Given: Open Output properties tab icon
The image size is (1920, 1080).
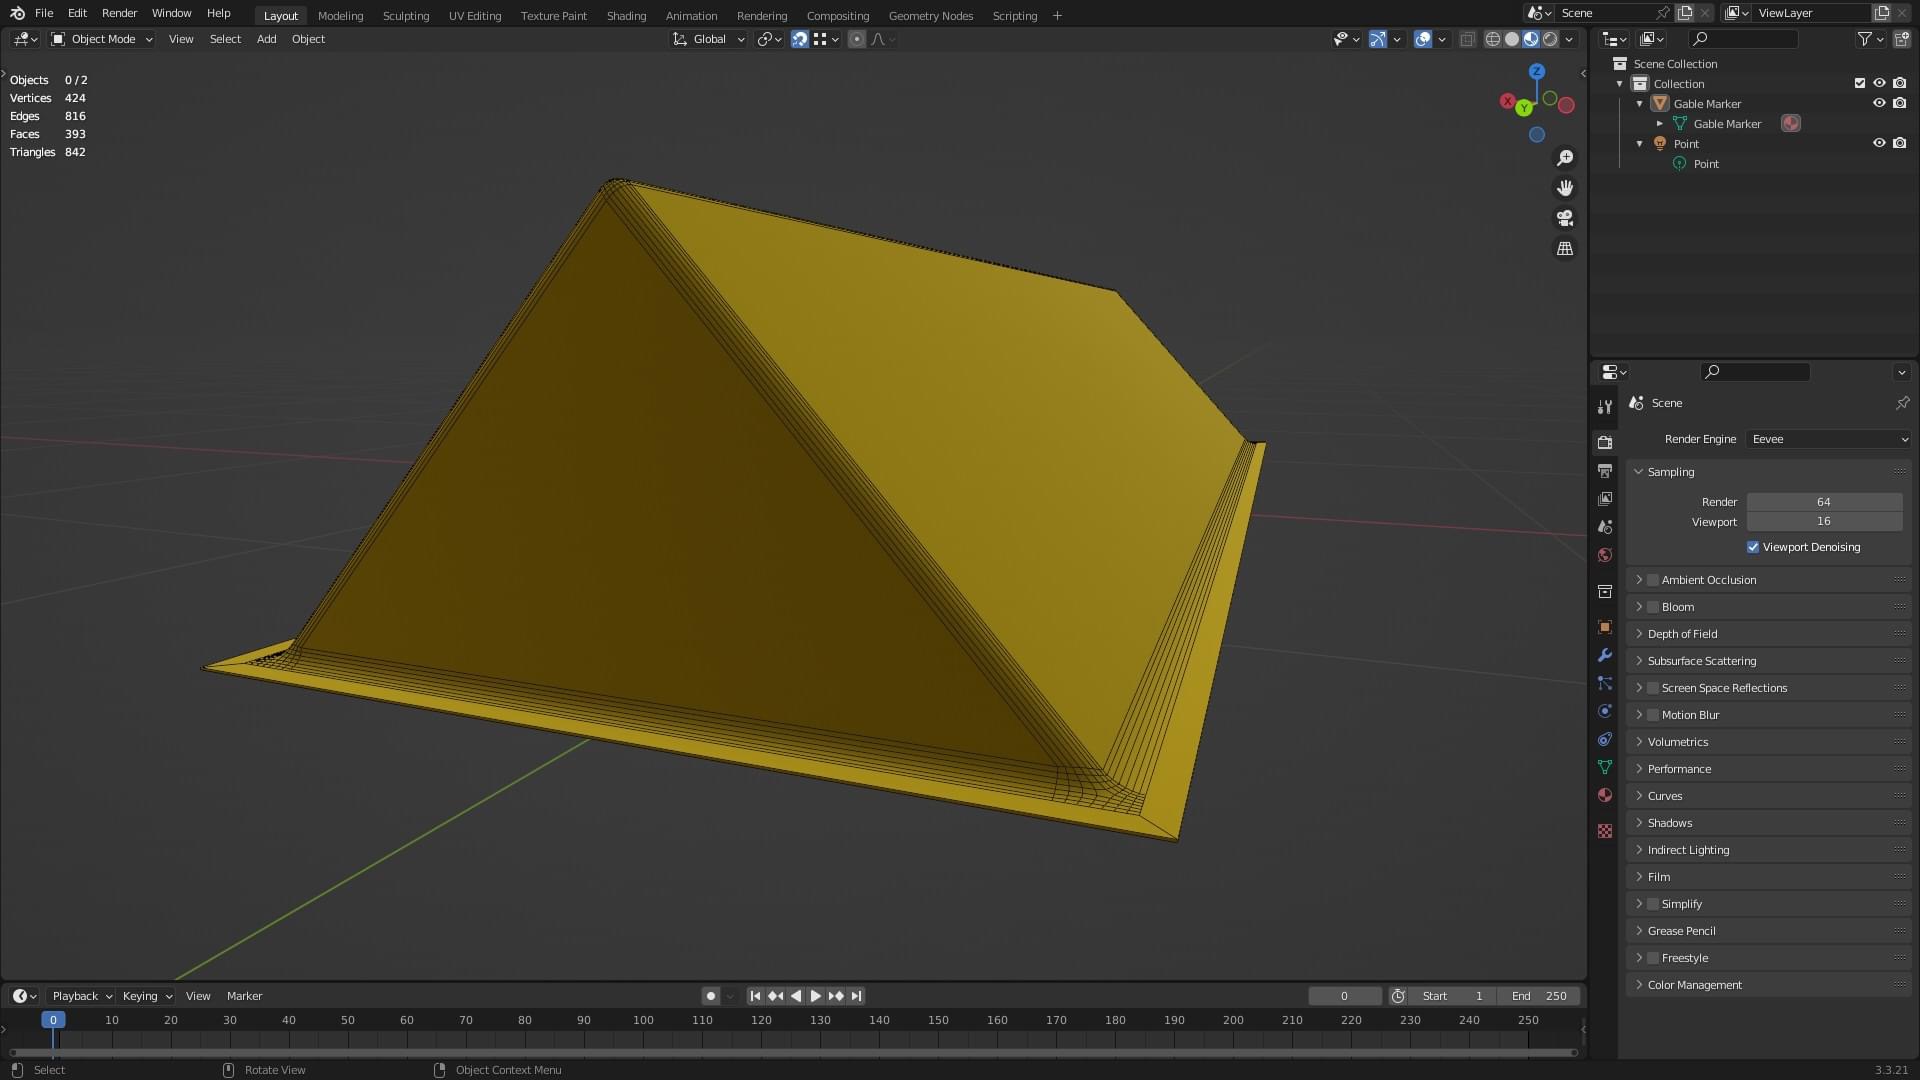Looking at the screenshot, I should (1605, 471).
